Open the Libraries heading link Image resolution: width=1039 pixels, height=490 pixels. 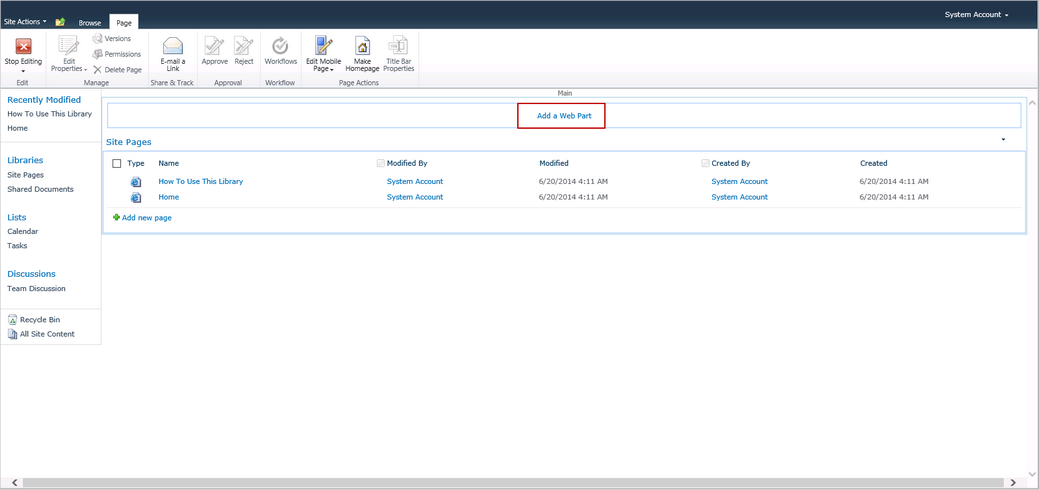[25, 160]
